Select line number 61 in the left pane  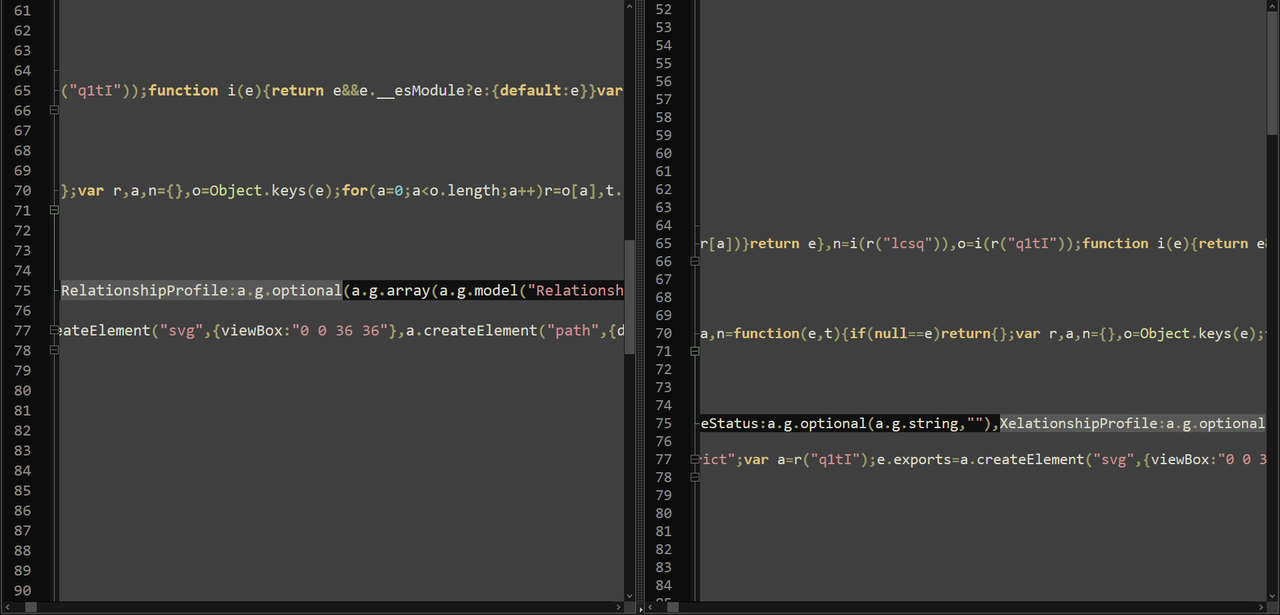(x=22, y=10)
